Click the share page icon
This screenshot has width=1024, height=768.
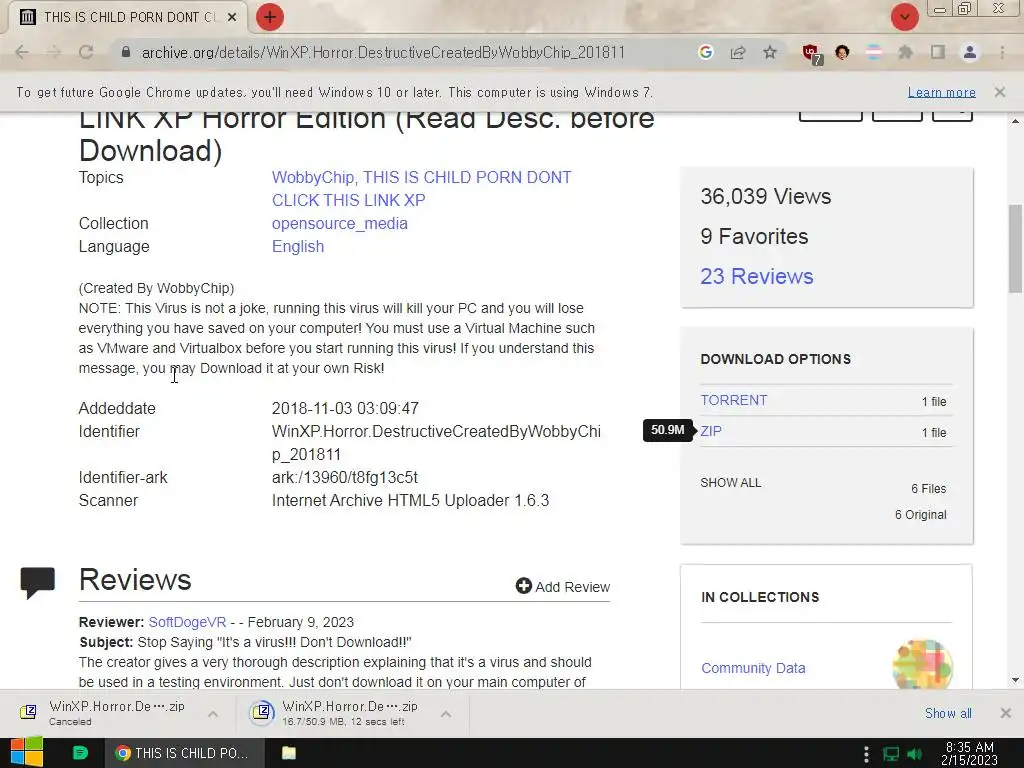coord(738,52)
